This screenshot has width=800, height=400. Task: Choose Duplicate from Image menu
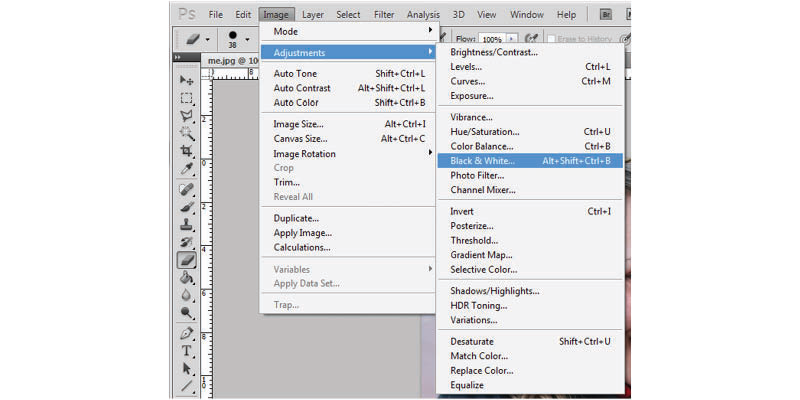(x=347, y=218)
